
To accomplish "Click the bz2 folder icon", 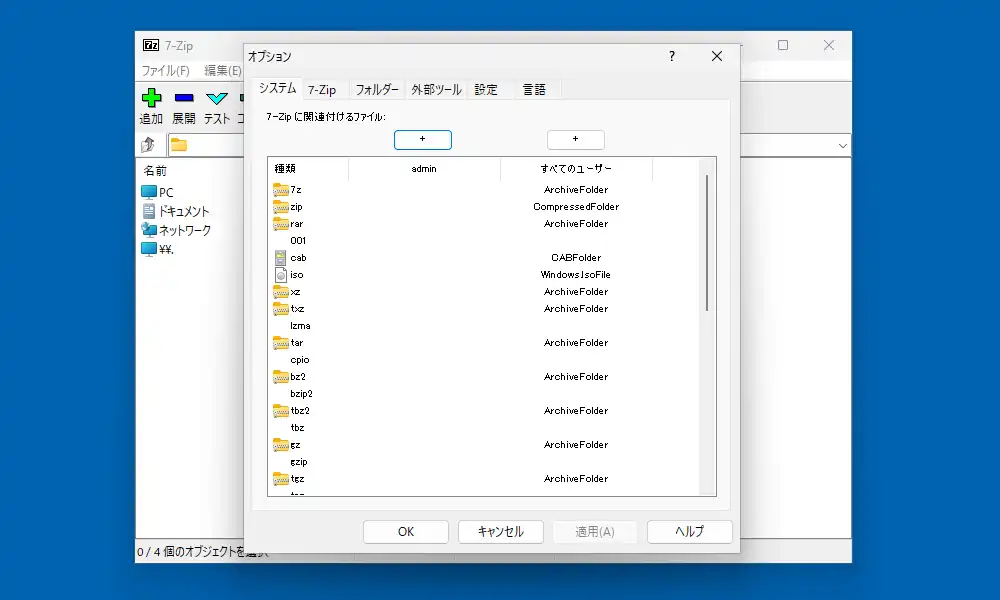I will (281, 377).
